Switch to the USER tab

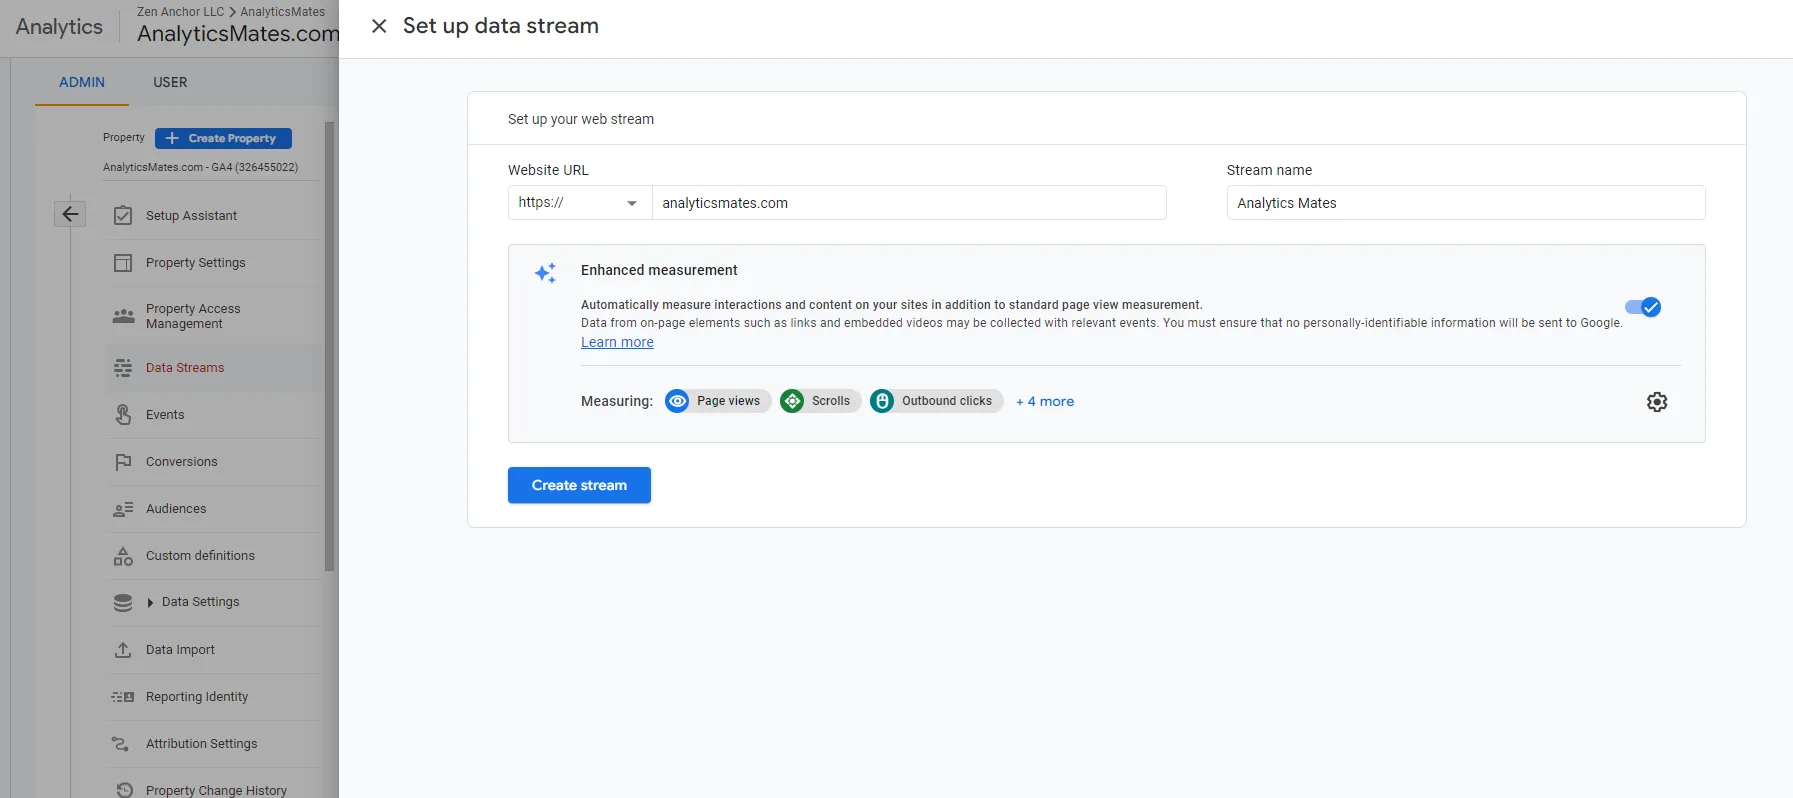170,82
